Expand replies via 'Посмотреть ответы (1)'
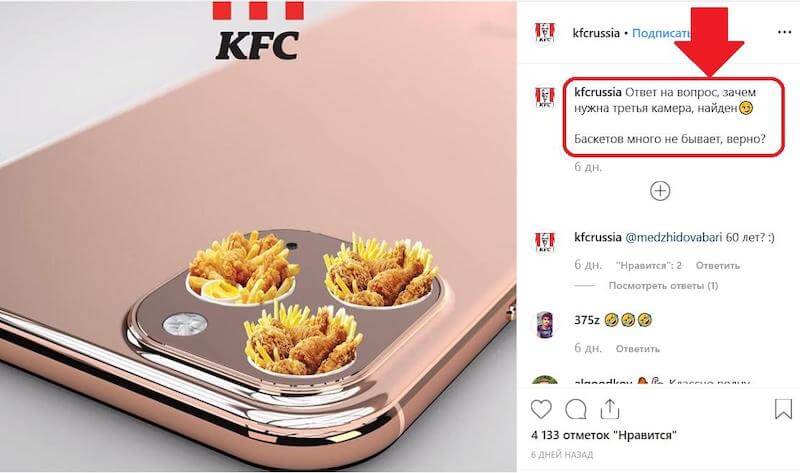Viewport: 800px width, 473px height. tap(663, 286)
